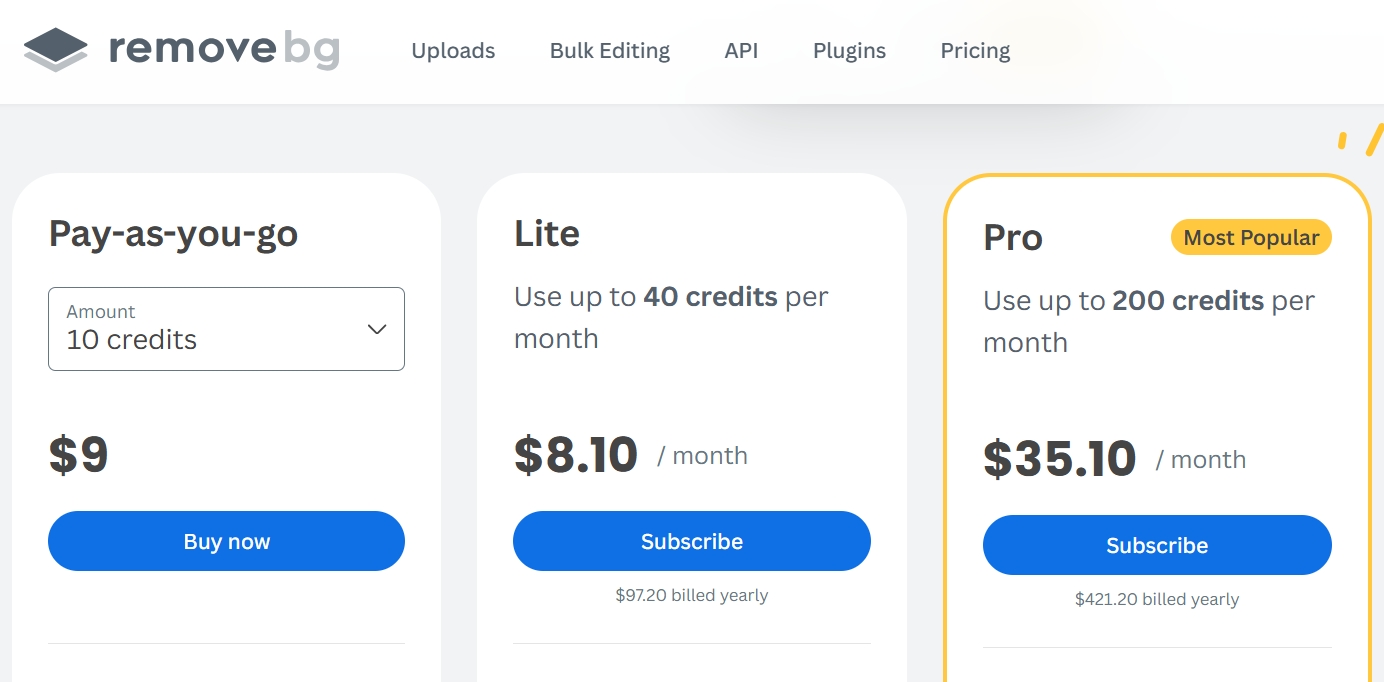Viewport: 1384px width, 682px height.
Task: Subscribe to the Lite plan
Action: click(691, 541)
